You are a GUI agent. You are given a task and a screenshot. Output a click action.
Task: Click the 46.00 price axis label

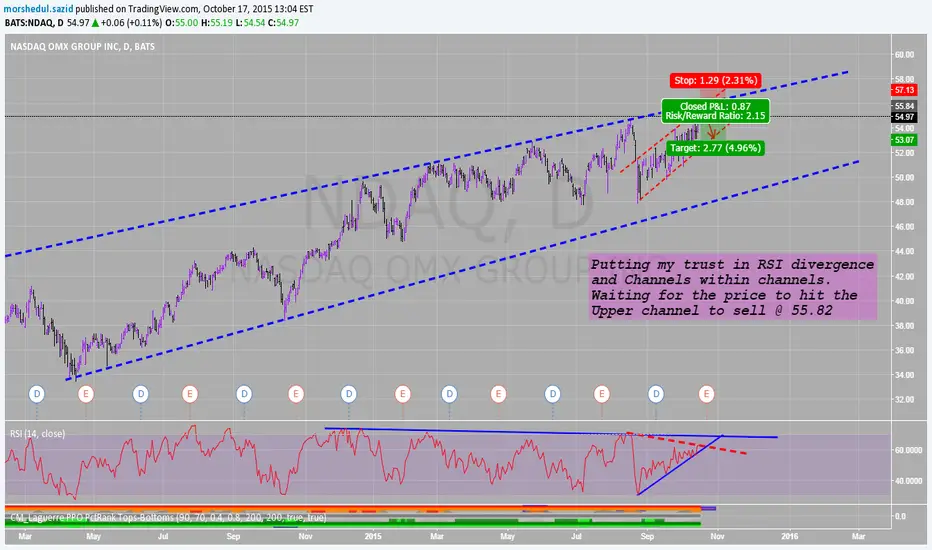(904, 227)
